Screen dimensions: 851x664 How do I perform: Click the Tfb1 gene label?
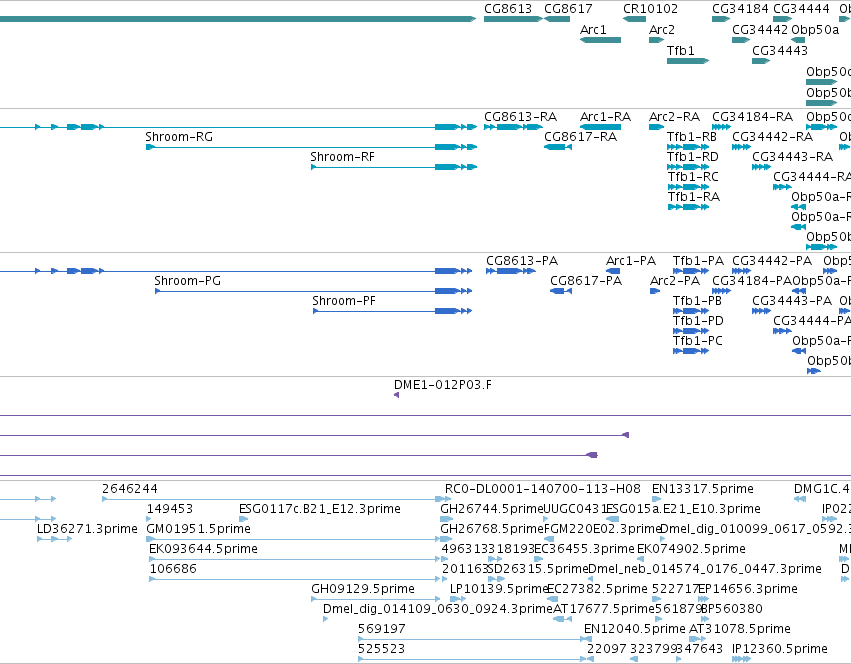(681, 51)
